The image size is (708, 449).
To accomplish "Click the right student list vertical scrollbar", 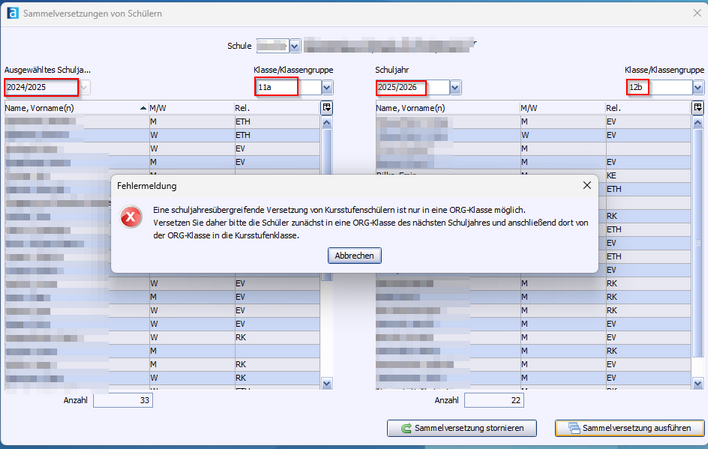I will pyautogui.click(x=698, y=250).
